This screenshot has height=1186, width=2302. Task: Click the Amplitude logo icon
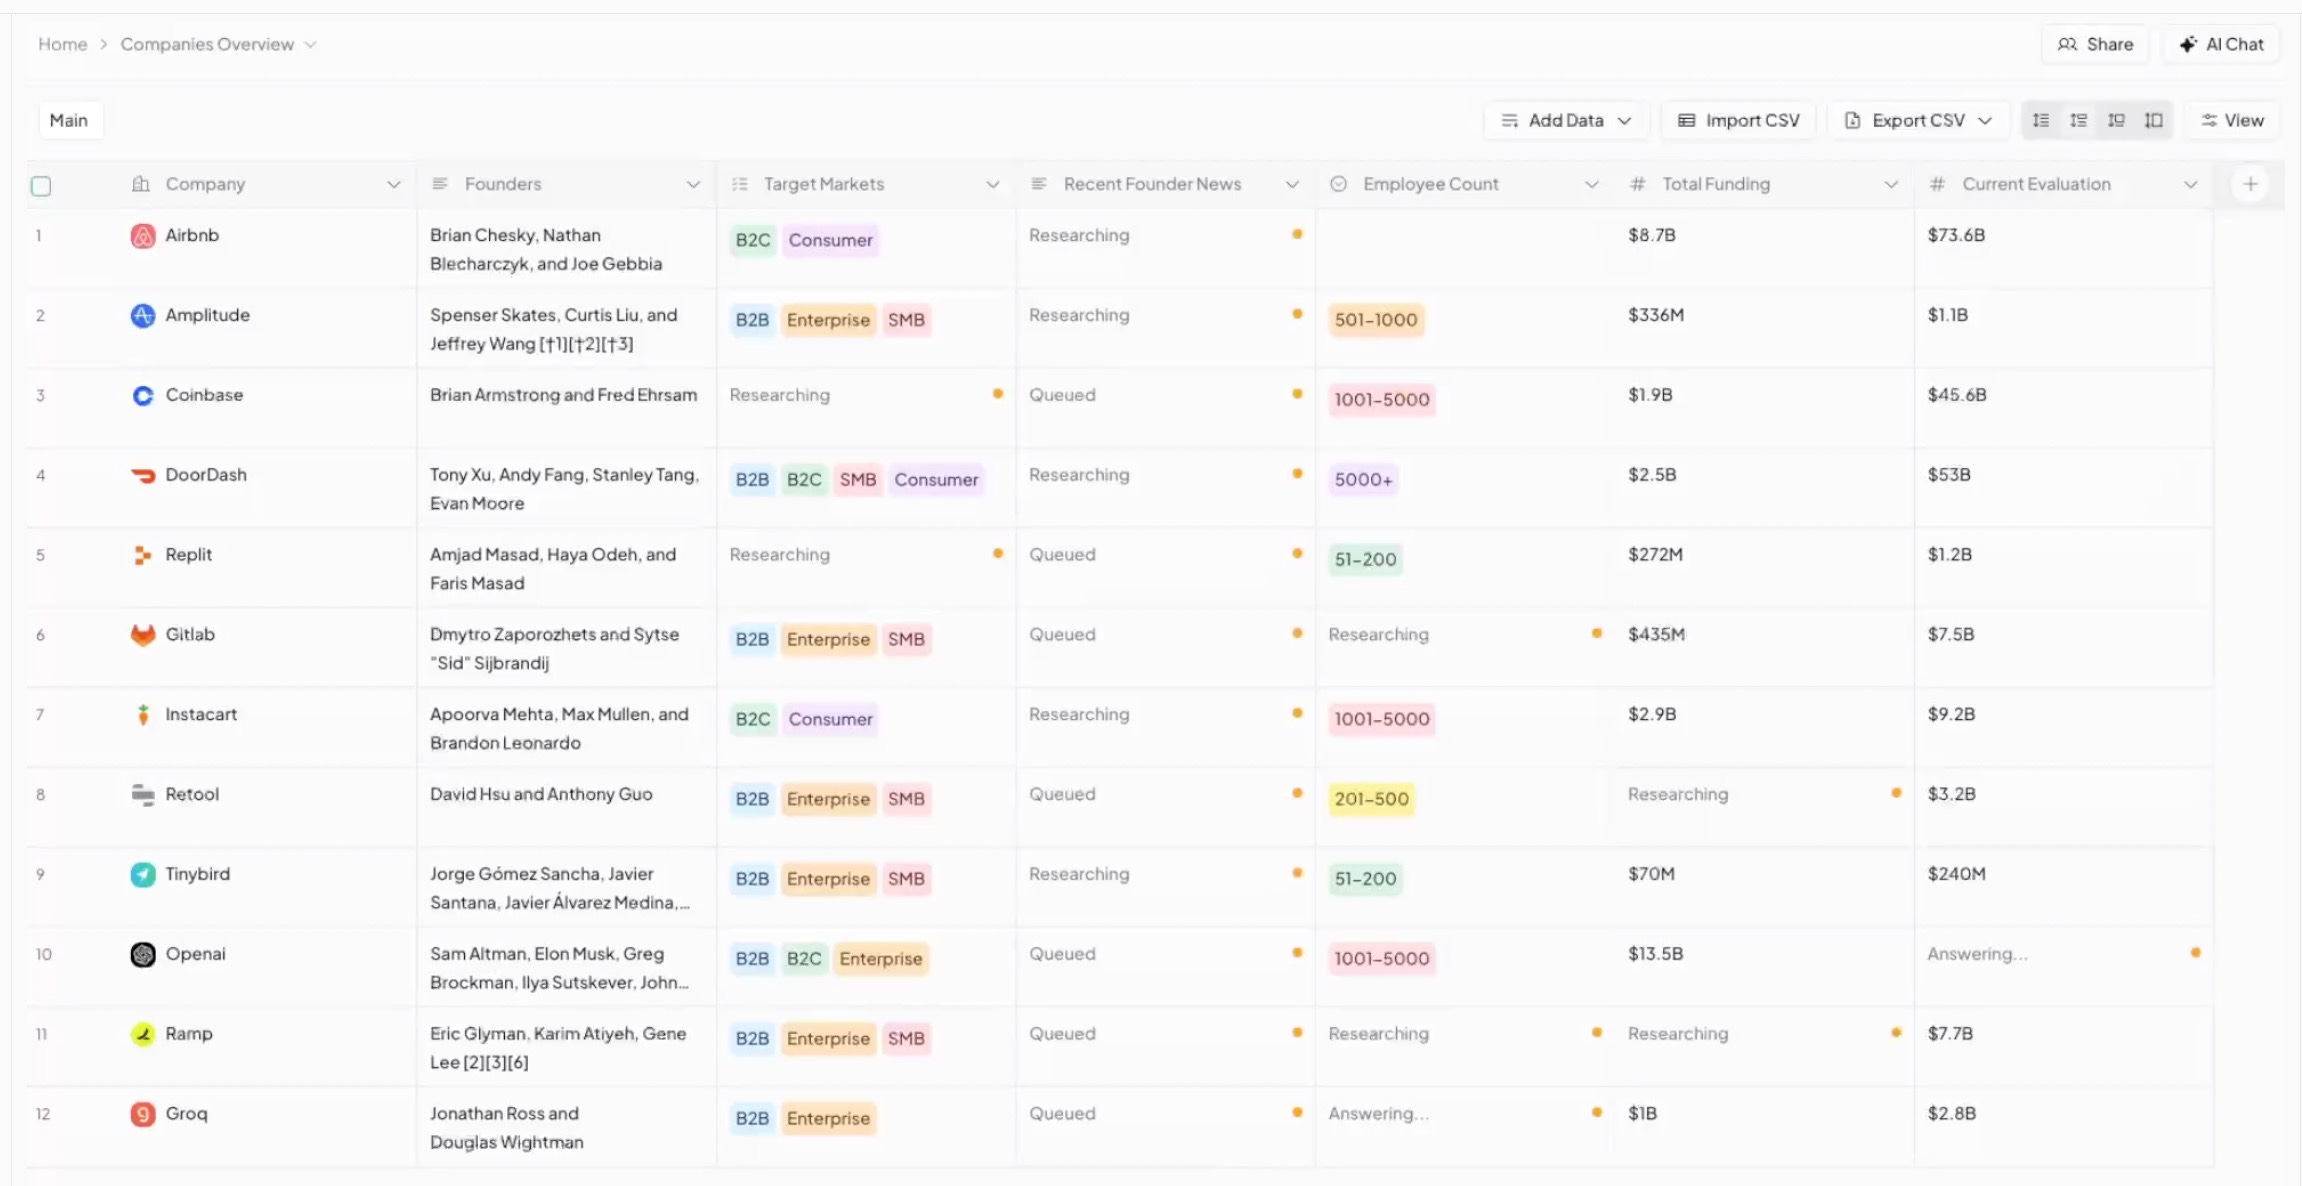click(x=143, y=316)
